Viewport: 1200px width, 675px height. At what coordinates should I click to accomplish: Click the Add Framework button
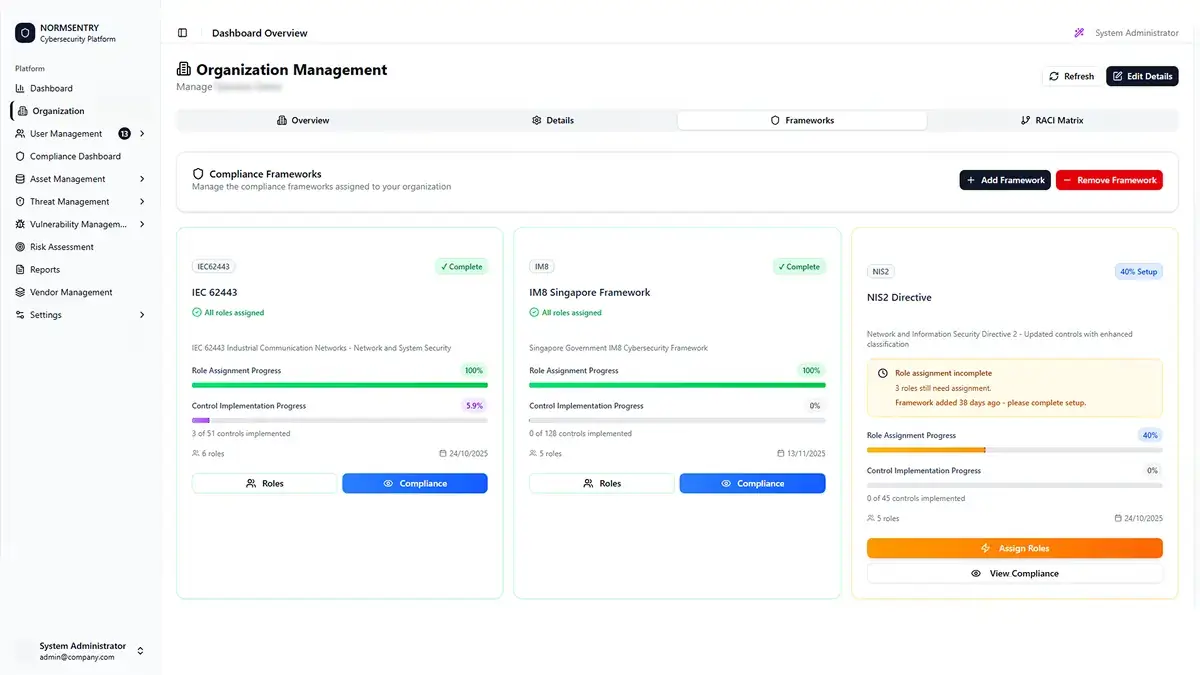click(x=1005, y=180)
